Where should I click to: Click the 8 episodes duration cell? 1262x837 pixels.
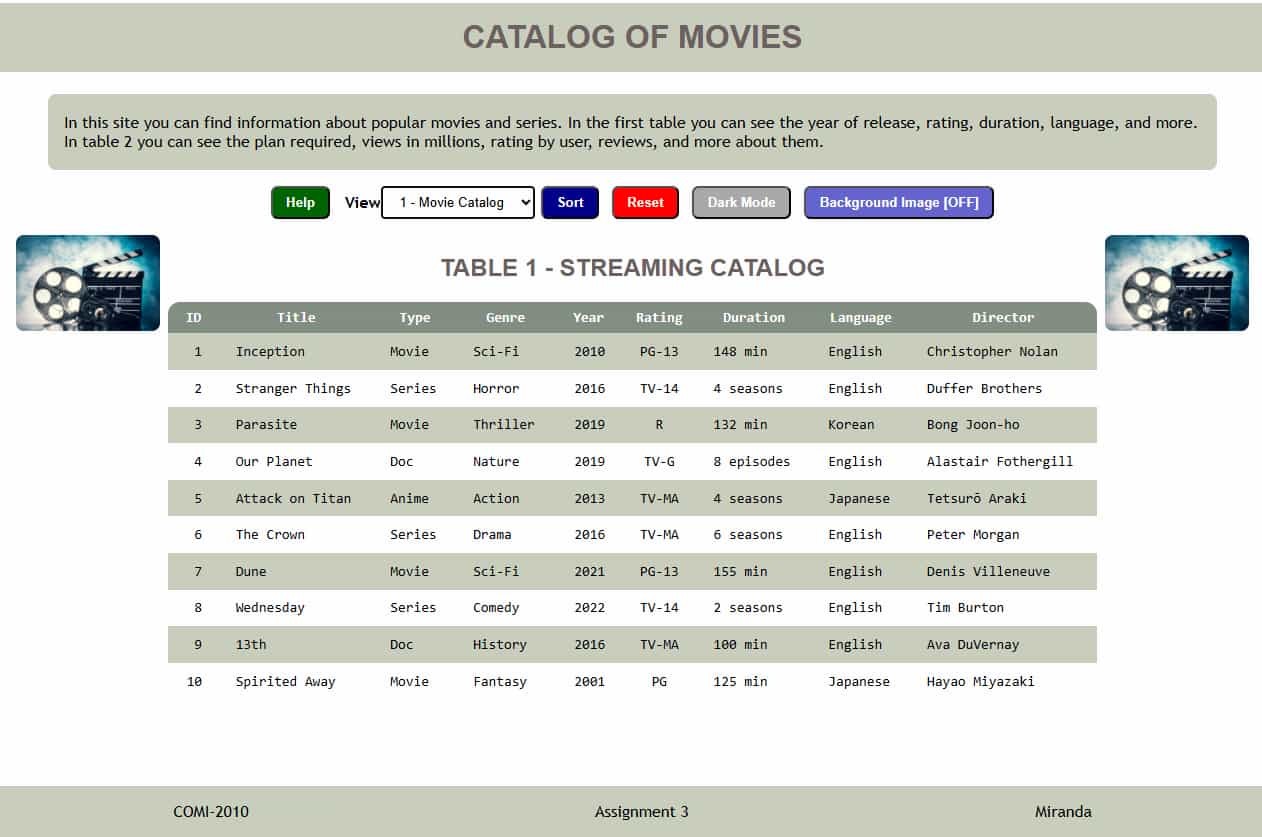click(752, 461)
